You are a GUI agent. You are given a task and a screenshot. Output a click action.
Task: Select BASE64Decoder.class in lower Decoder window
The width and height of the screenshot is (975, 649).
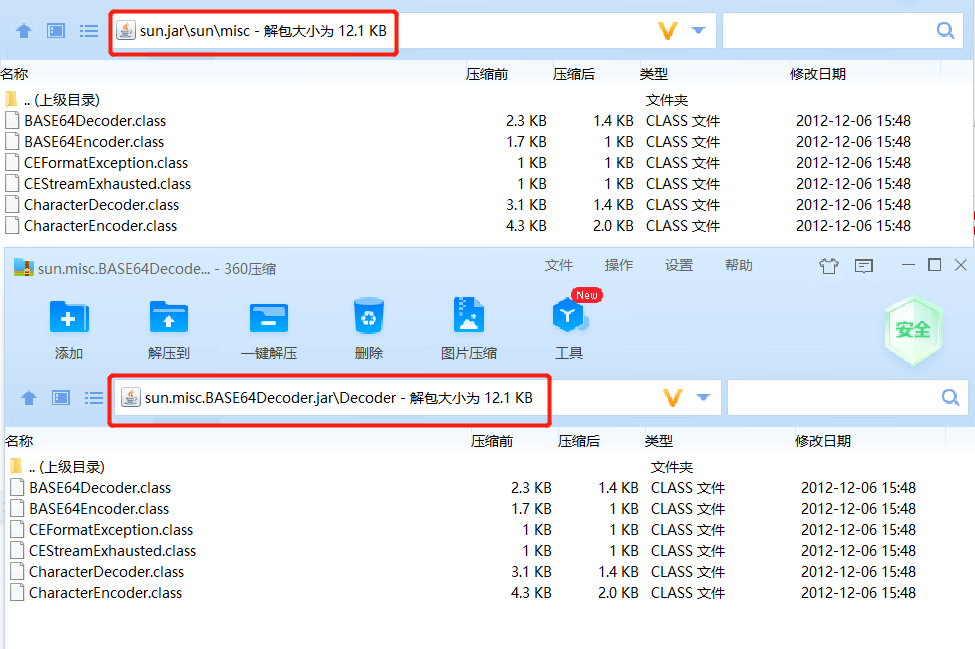pos(99,488)
